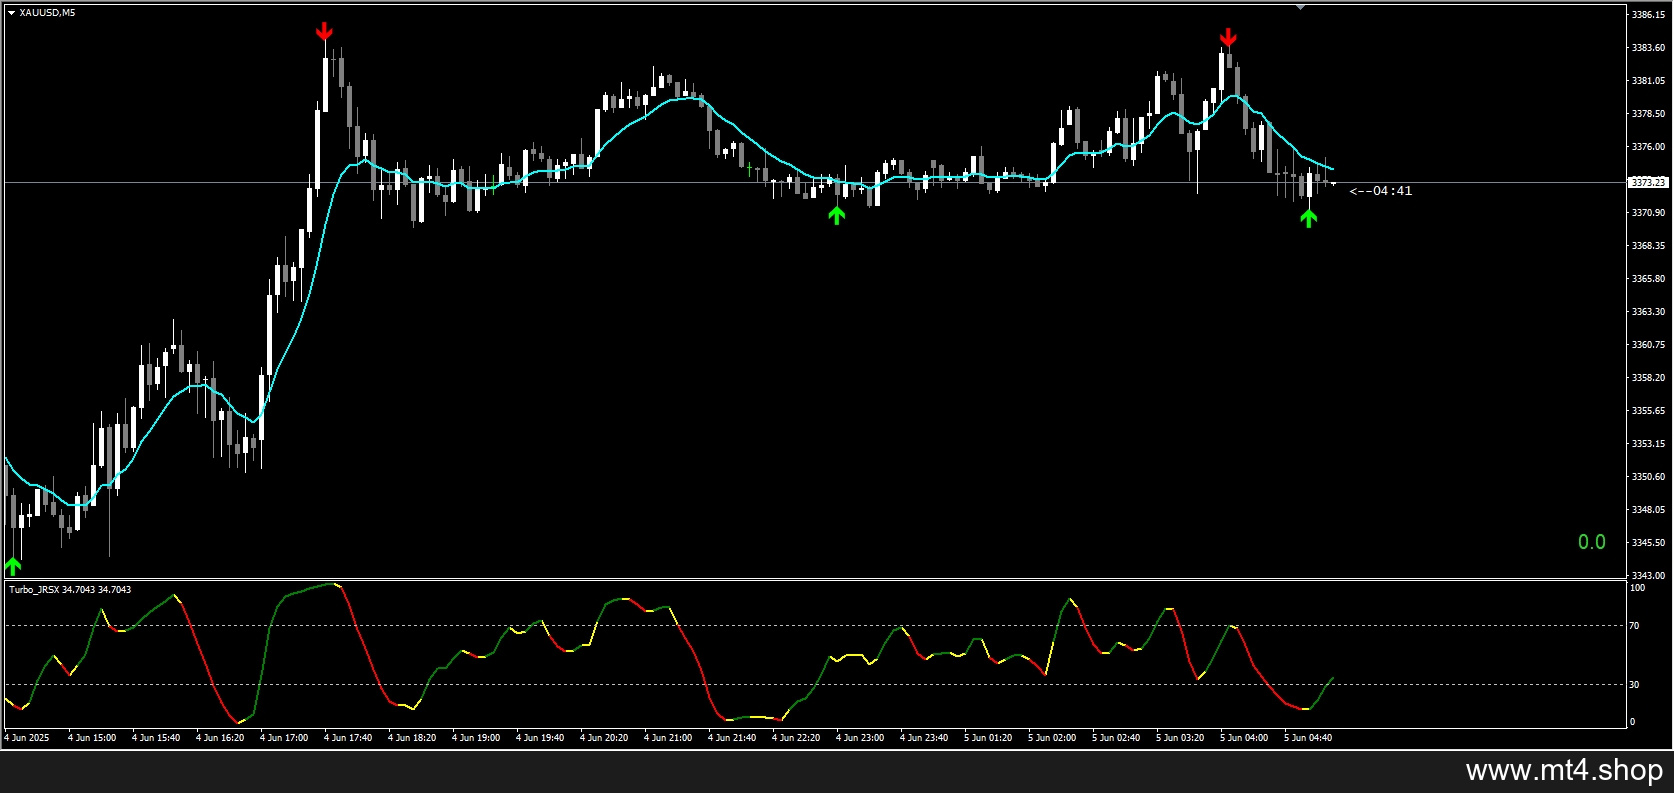Click the 3363.30 price scale label
Viewport: 1674px width, 793px height.
pos(1648,312)
